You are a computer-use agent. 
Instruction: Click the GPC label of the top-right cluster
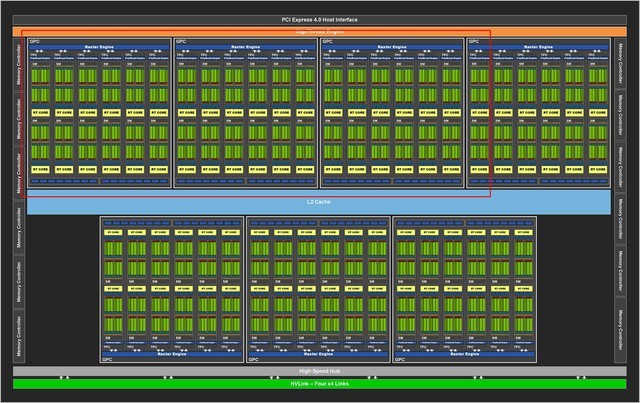[x=474, y=42]
